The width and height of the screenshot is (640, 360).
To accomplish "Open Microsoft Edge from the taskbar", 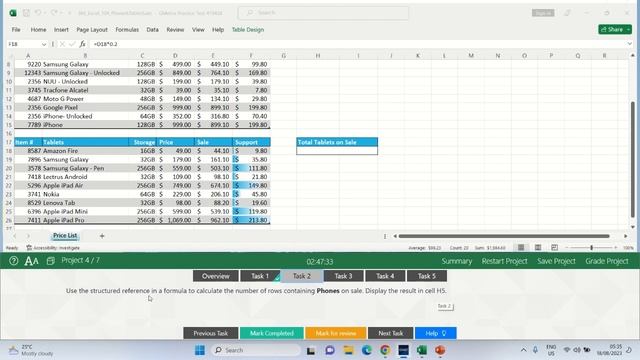I will (x=367, y=350).
